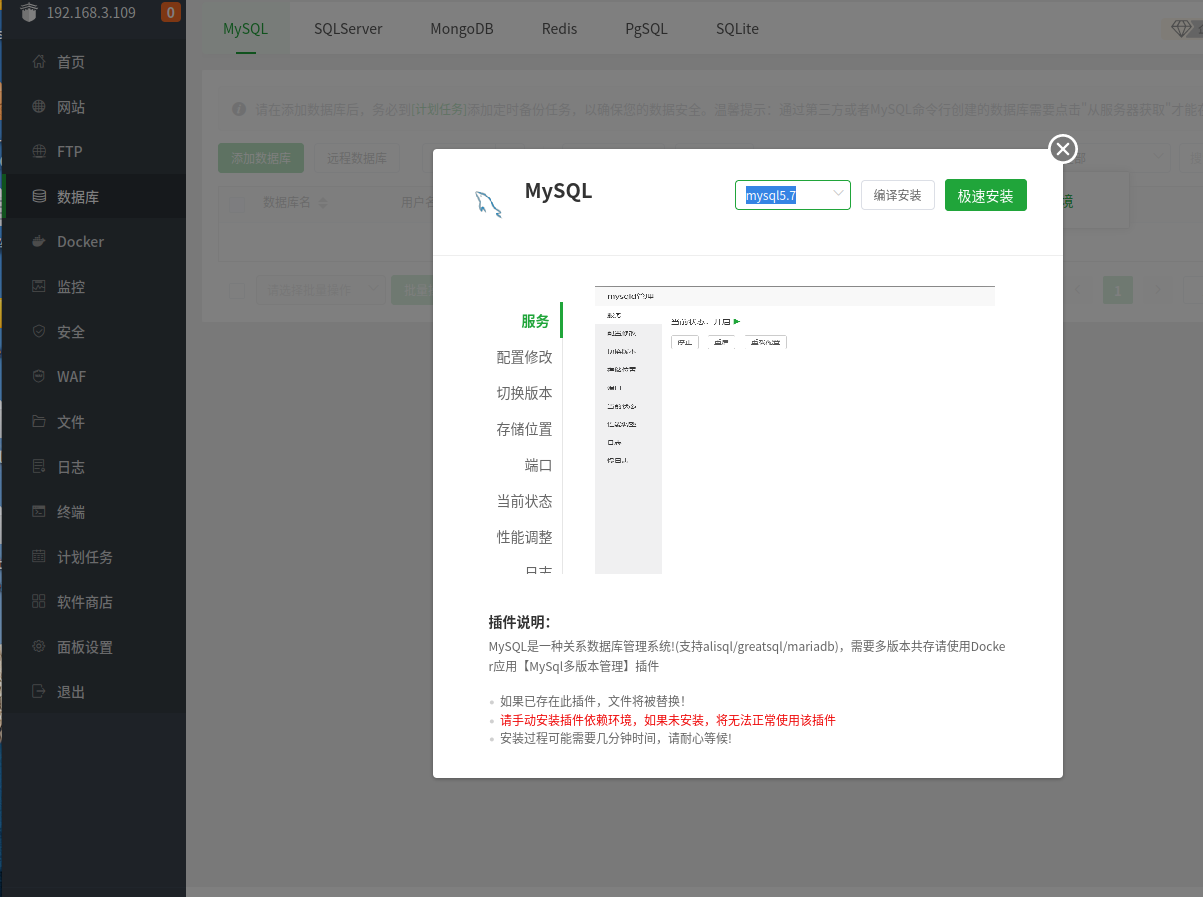The height and width of the screenshot is (897, 1203).
Task: Switch to the SQLite tab
Action: (737, 29)
